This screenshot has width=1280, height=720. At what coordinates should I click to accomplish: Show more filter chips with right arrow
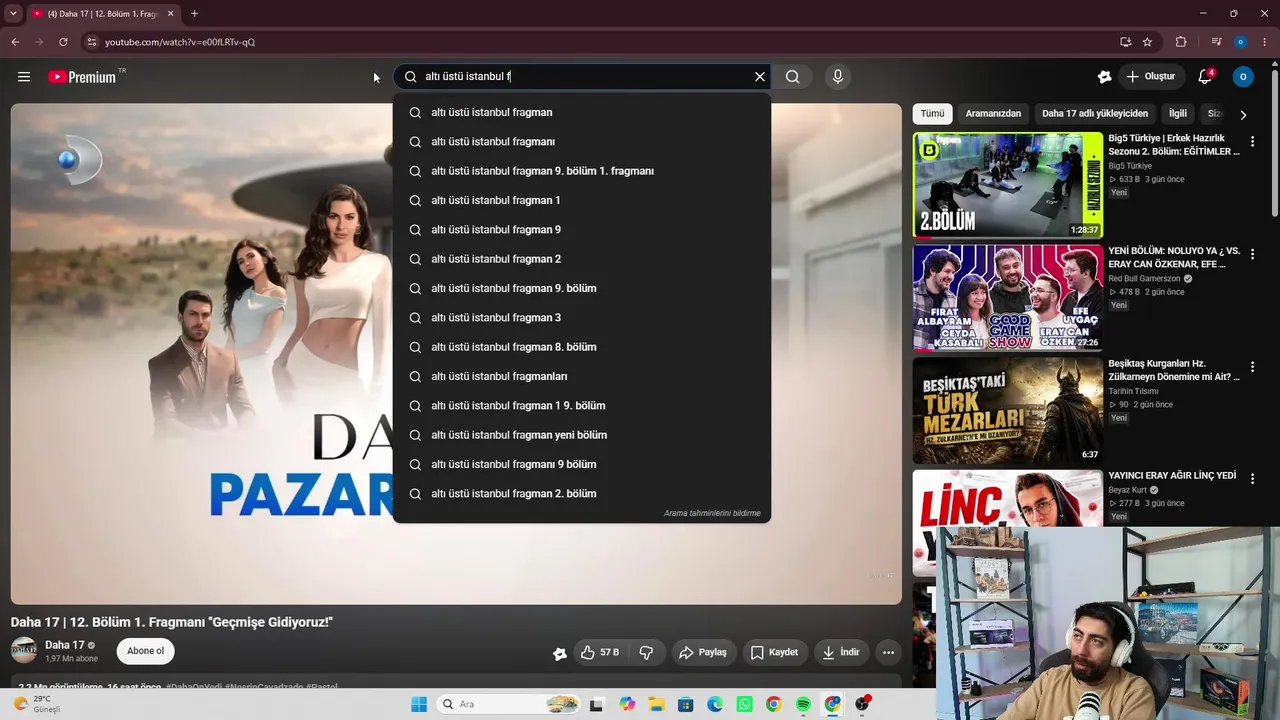pos(1243,115)
